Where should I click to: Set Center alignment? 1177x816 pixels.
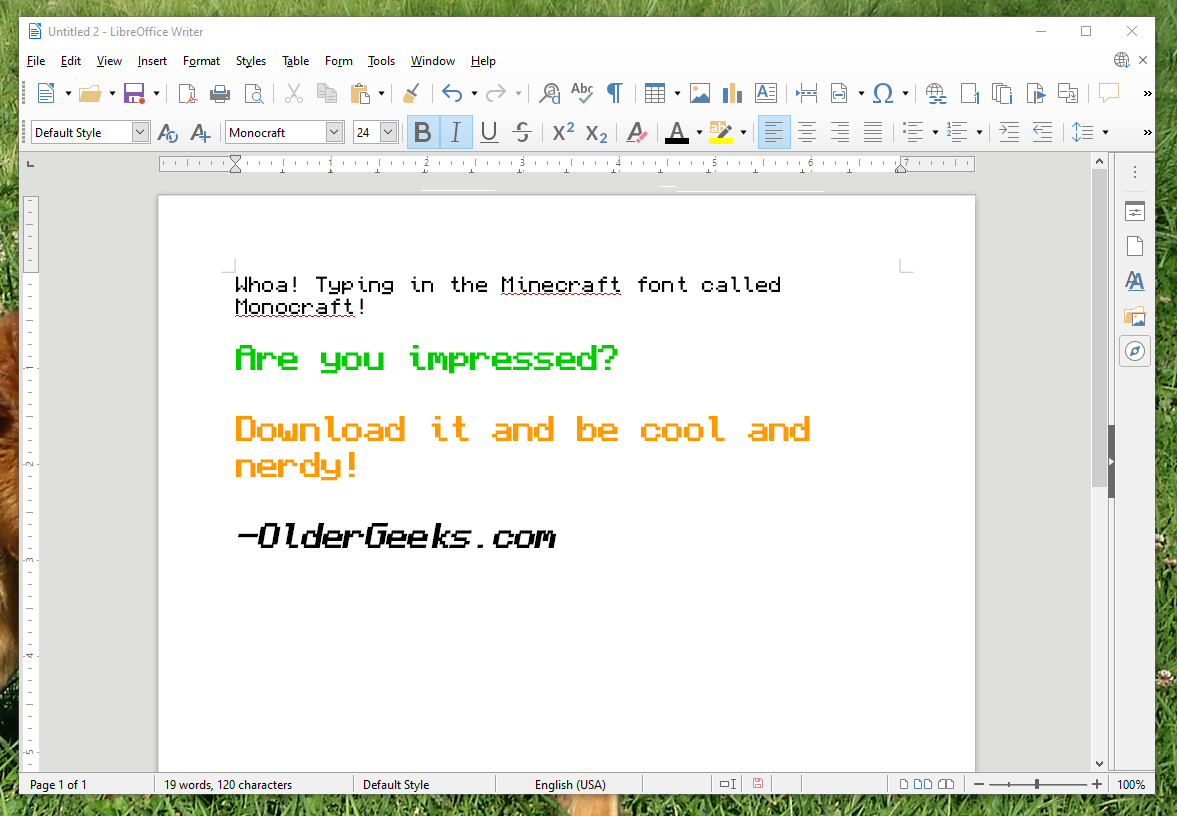tap(807, 133)
